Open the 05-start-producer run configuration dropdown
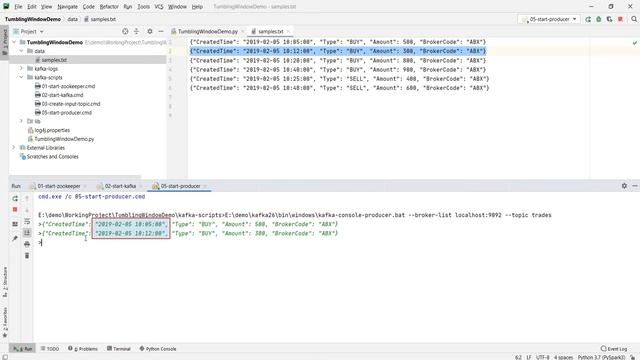The width and height of the screenshot is (640, 360). click(549, 19)
